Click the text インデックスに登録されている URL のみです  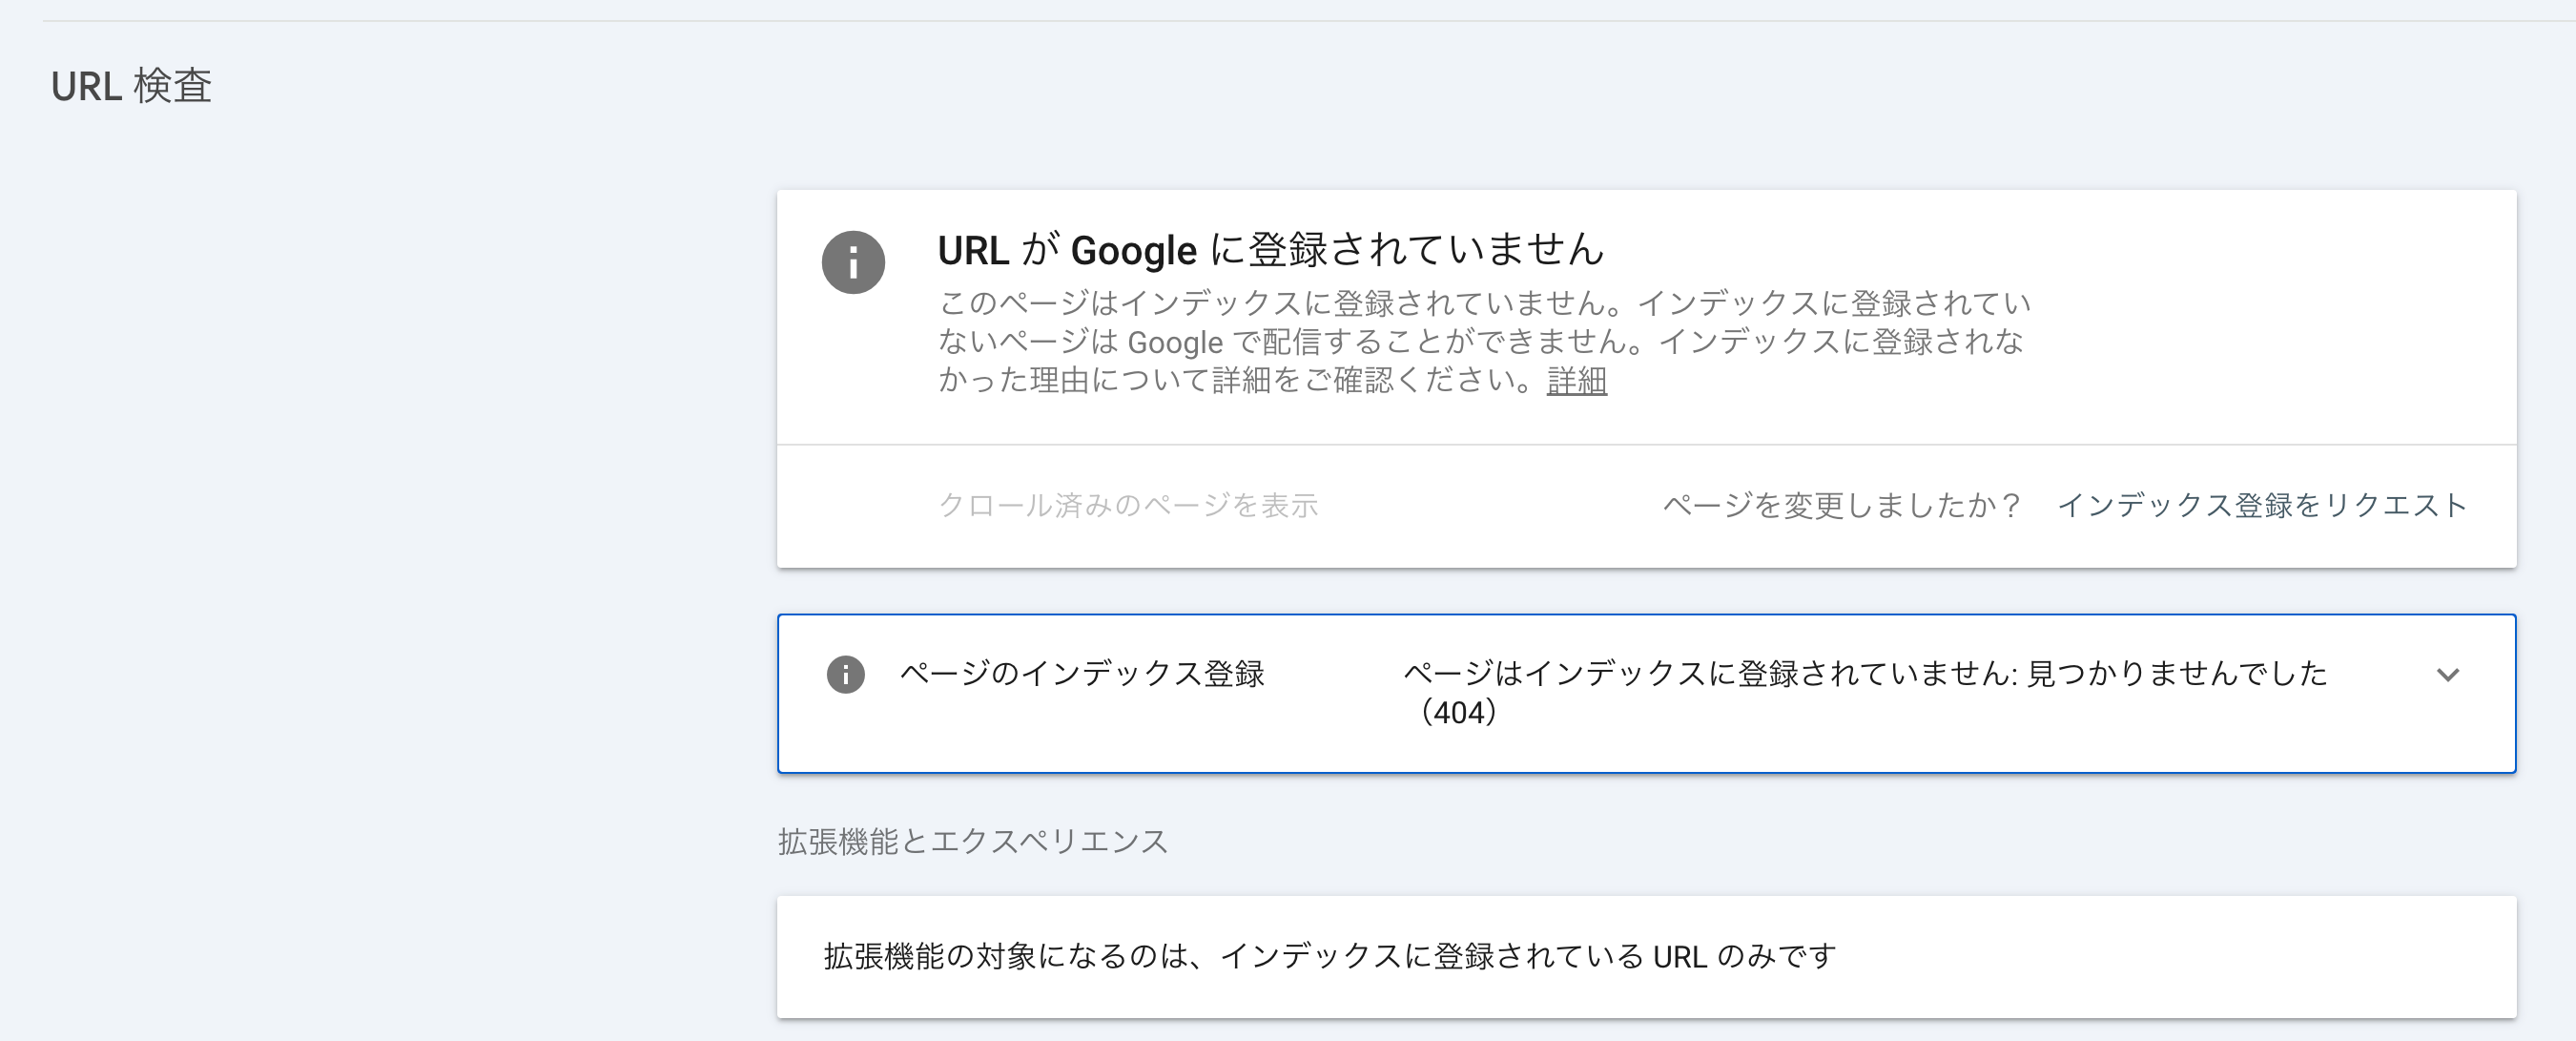point(1528,957)
